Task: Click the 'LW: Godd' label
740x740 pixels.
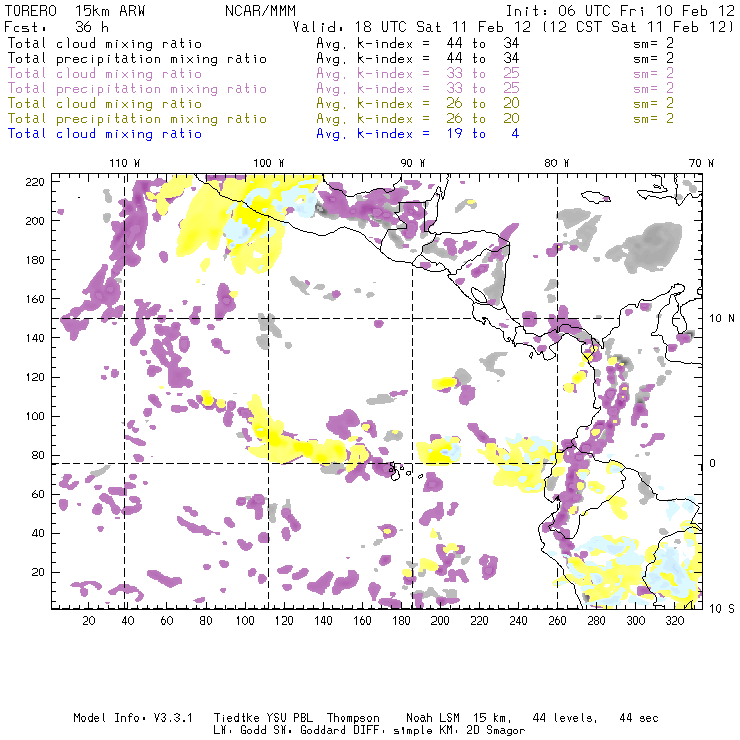Action: click(x=240, y=731)
